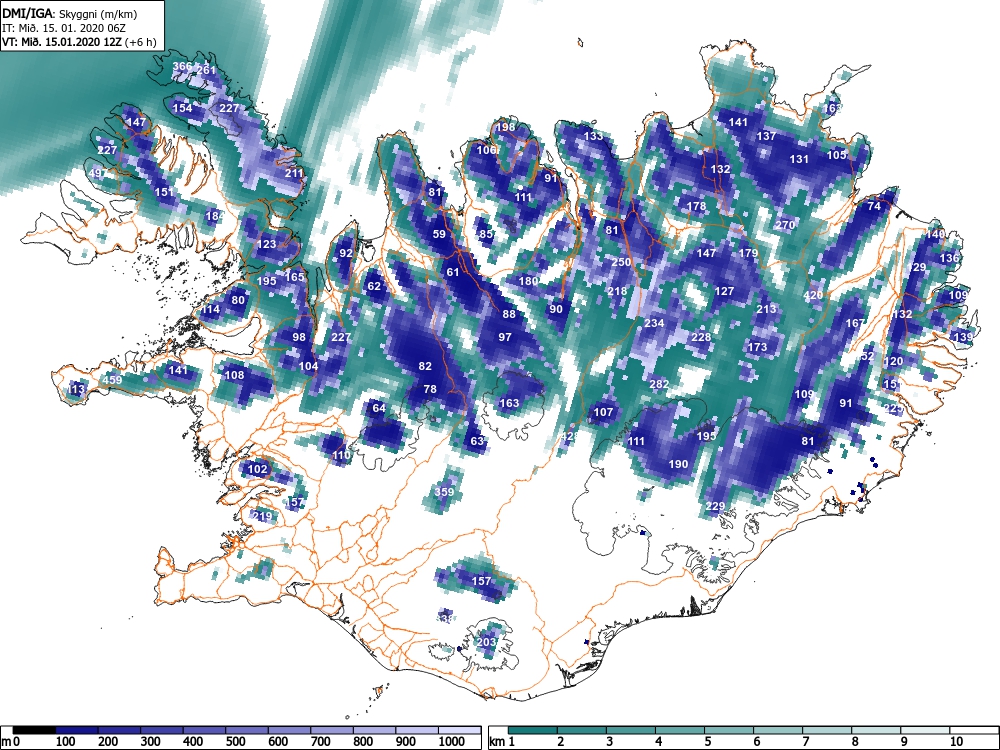Click the '10' label on the km legend

[956, 742]
